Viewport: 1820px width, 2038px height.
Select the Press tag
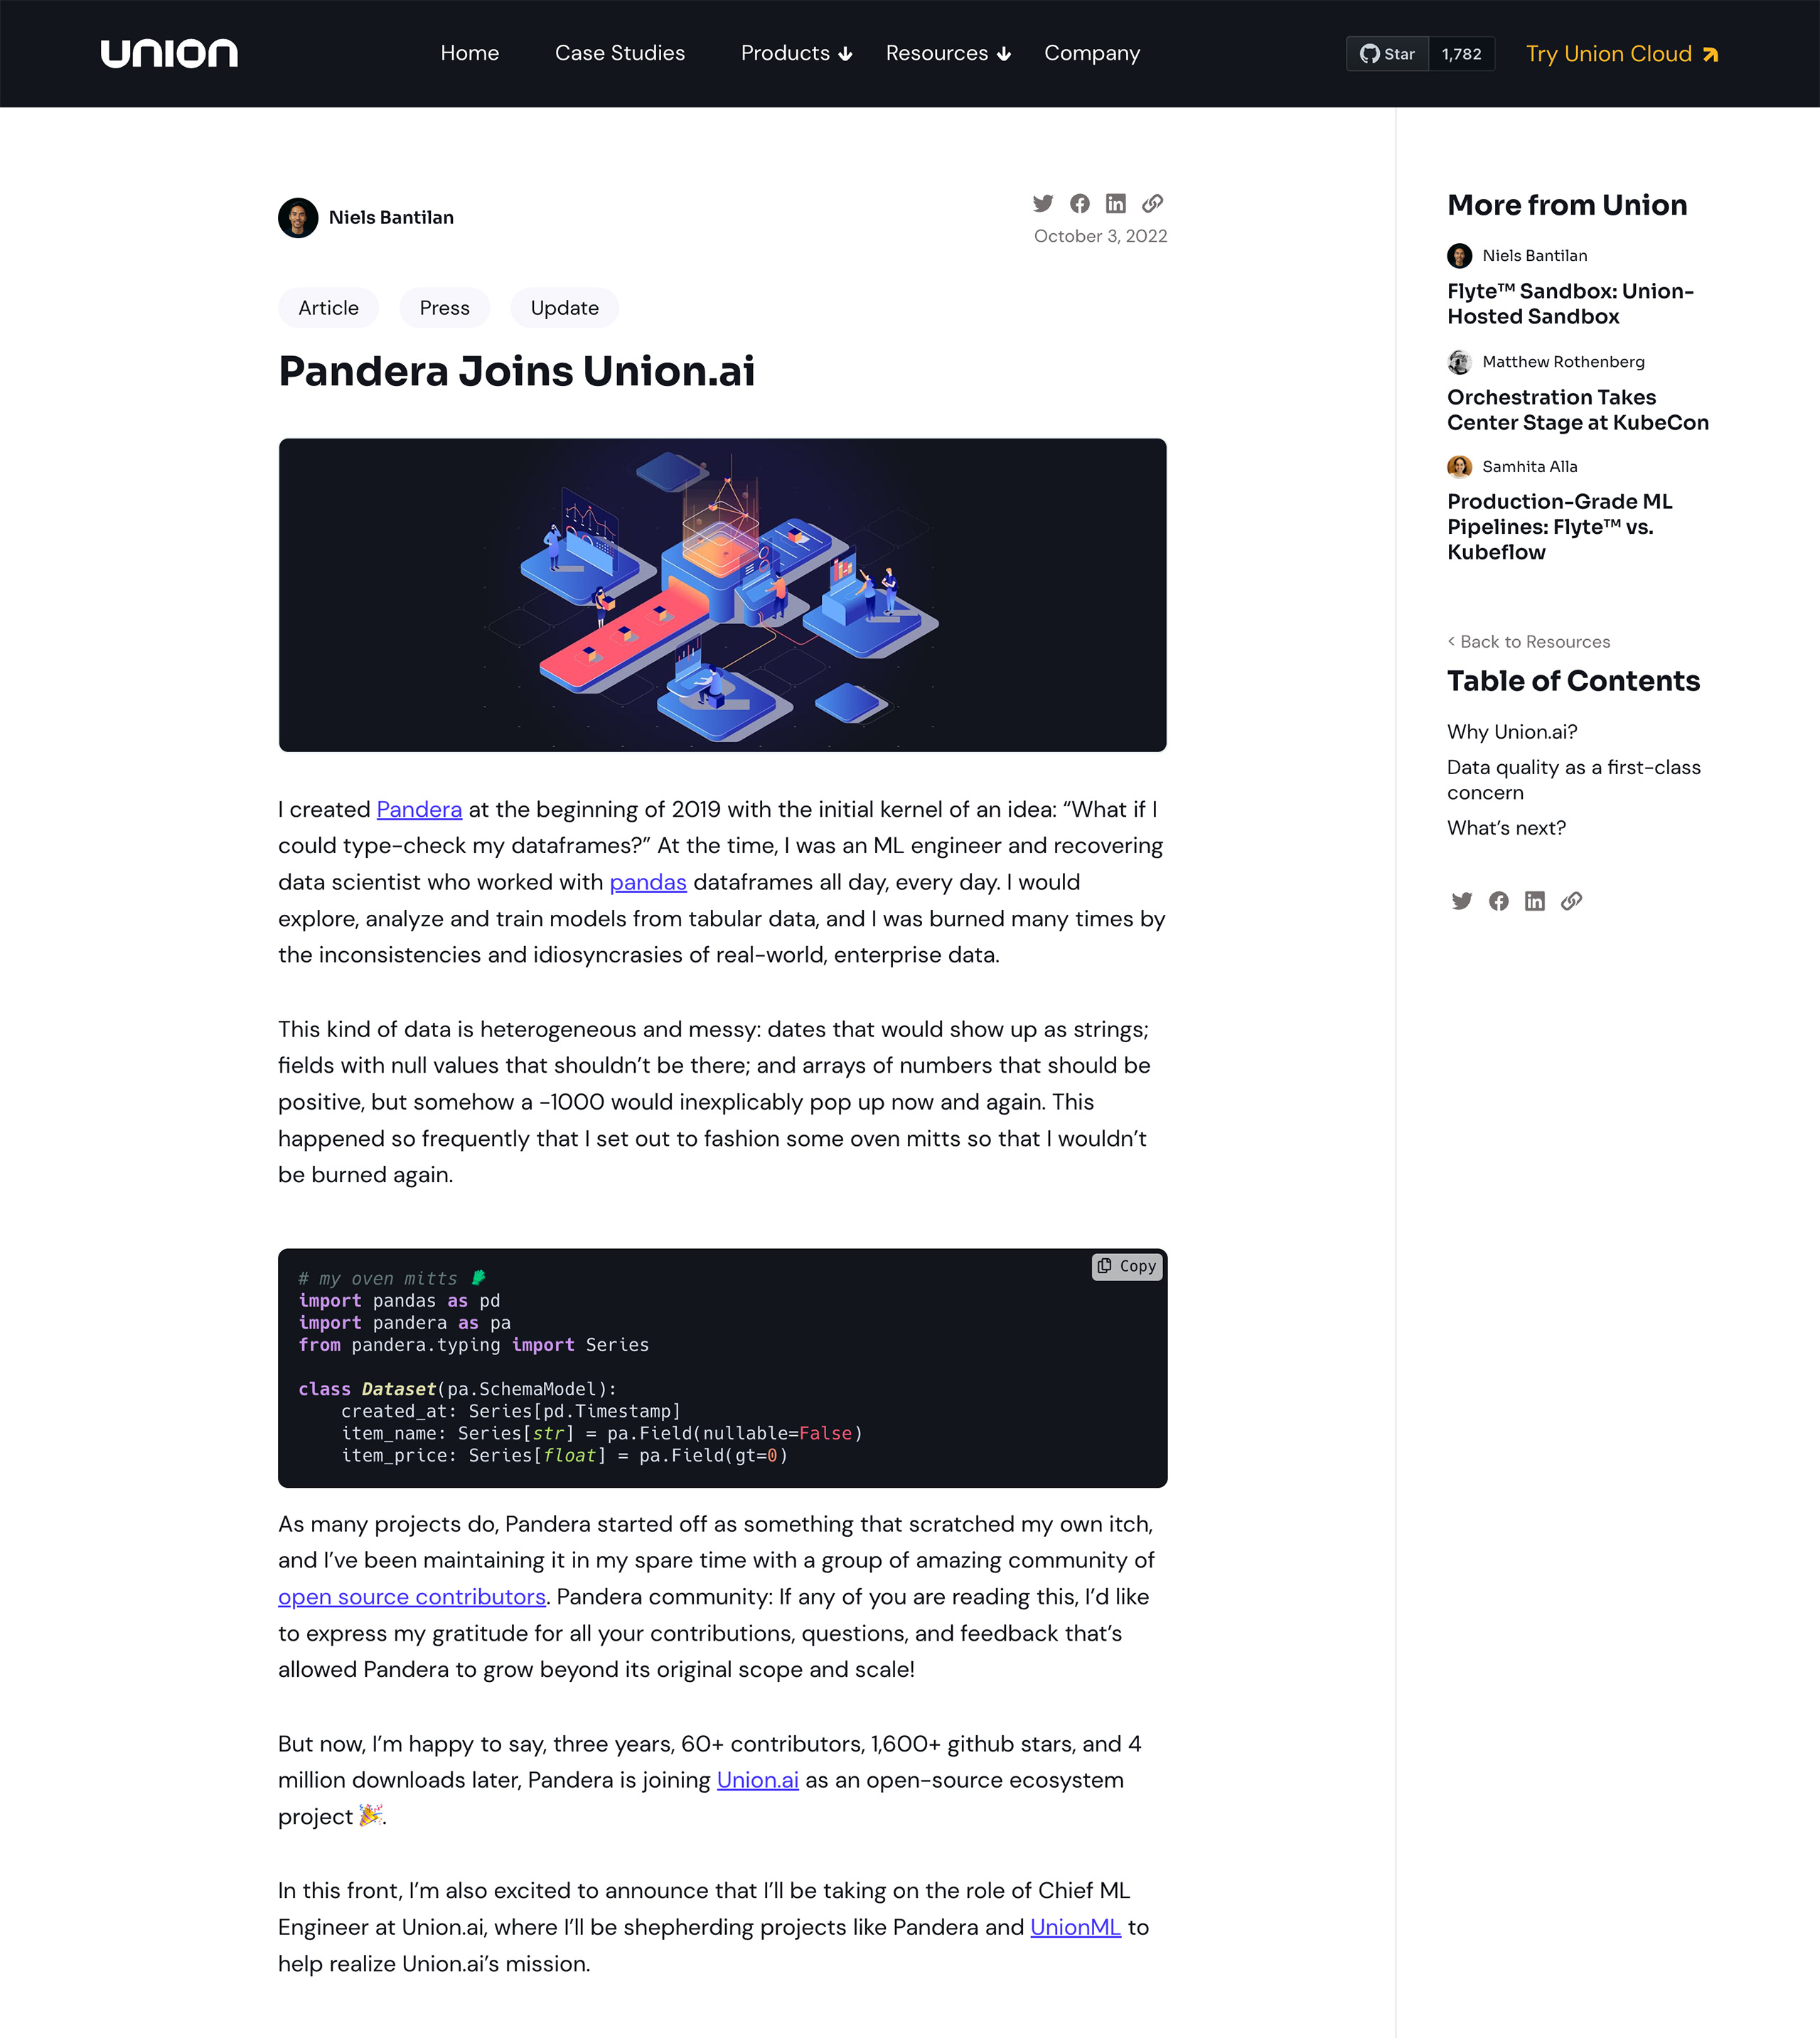444,308
